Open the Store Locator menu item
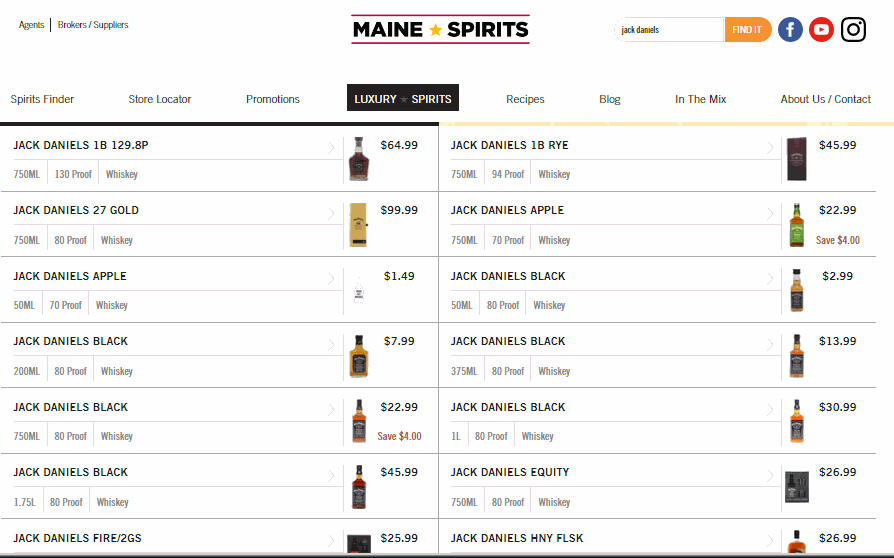 pyautogui.click(x=160, y=99)
